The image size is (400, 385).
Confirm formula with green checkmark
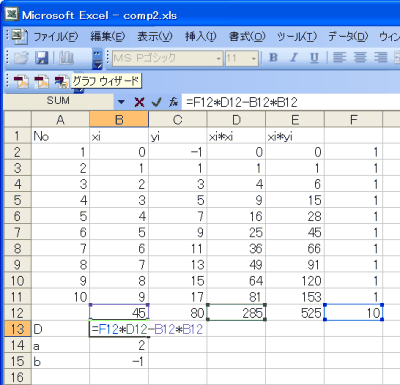pos(156,102)
